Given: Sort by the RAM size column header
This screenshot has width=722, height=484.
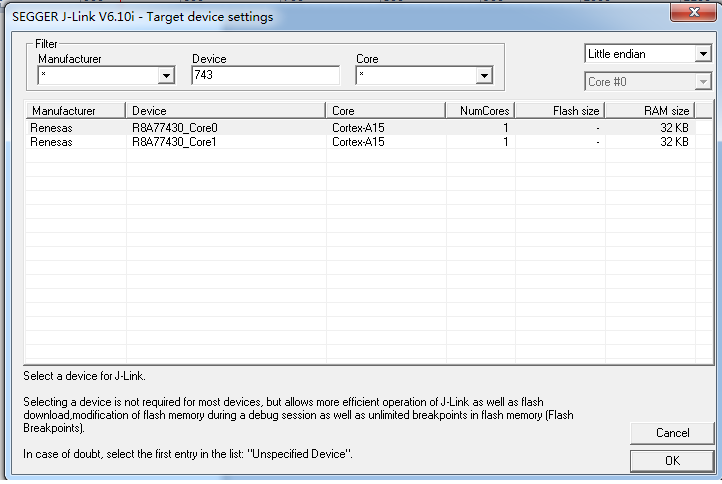Looking at the screenshot, I should click(650, 111).
